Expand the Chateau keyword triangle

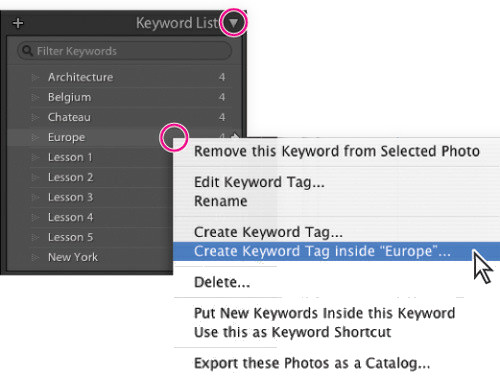(x=35, y=117)
